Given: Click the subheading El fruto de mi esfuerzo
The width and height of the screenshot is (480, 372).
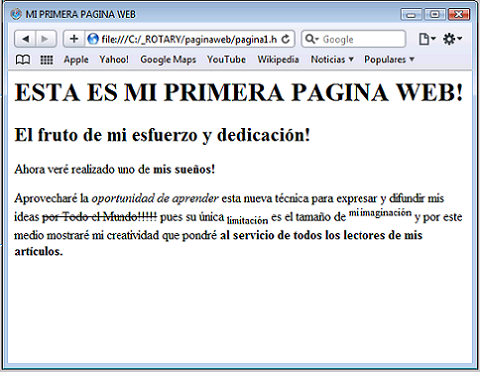Looking at the screenshot, I should (x=162, y=135).
